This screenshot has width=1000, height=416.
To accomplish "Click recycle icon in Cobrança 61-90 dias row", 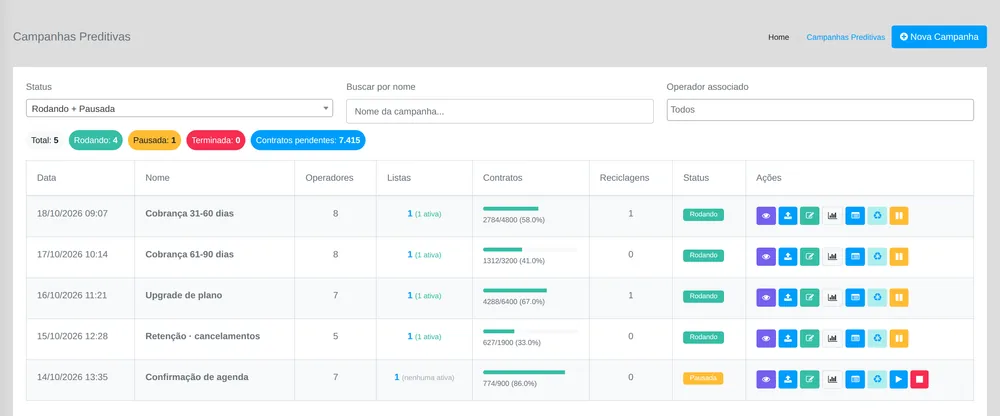I will 877,256.
